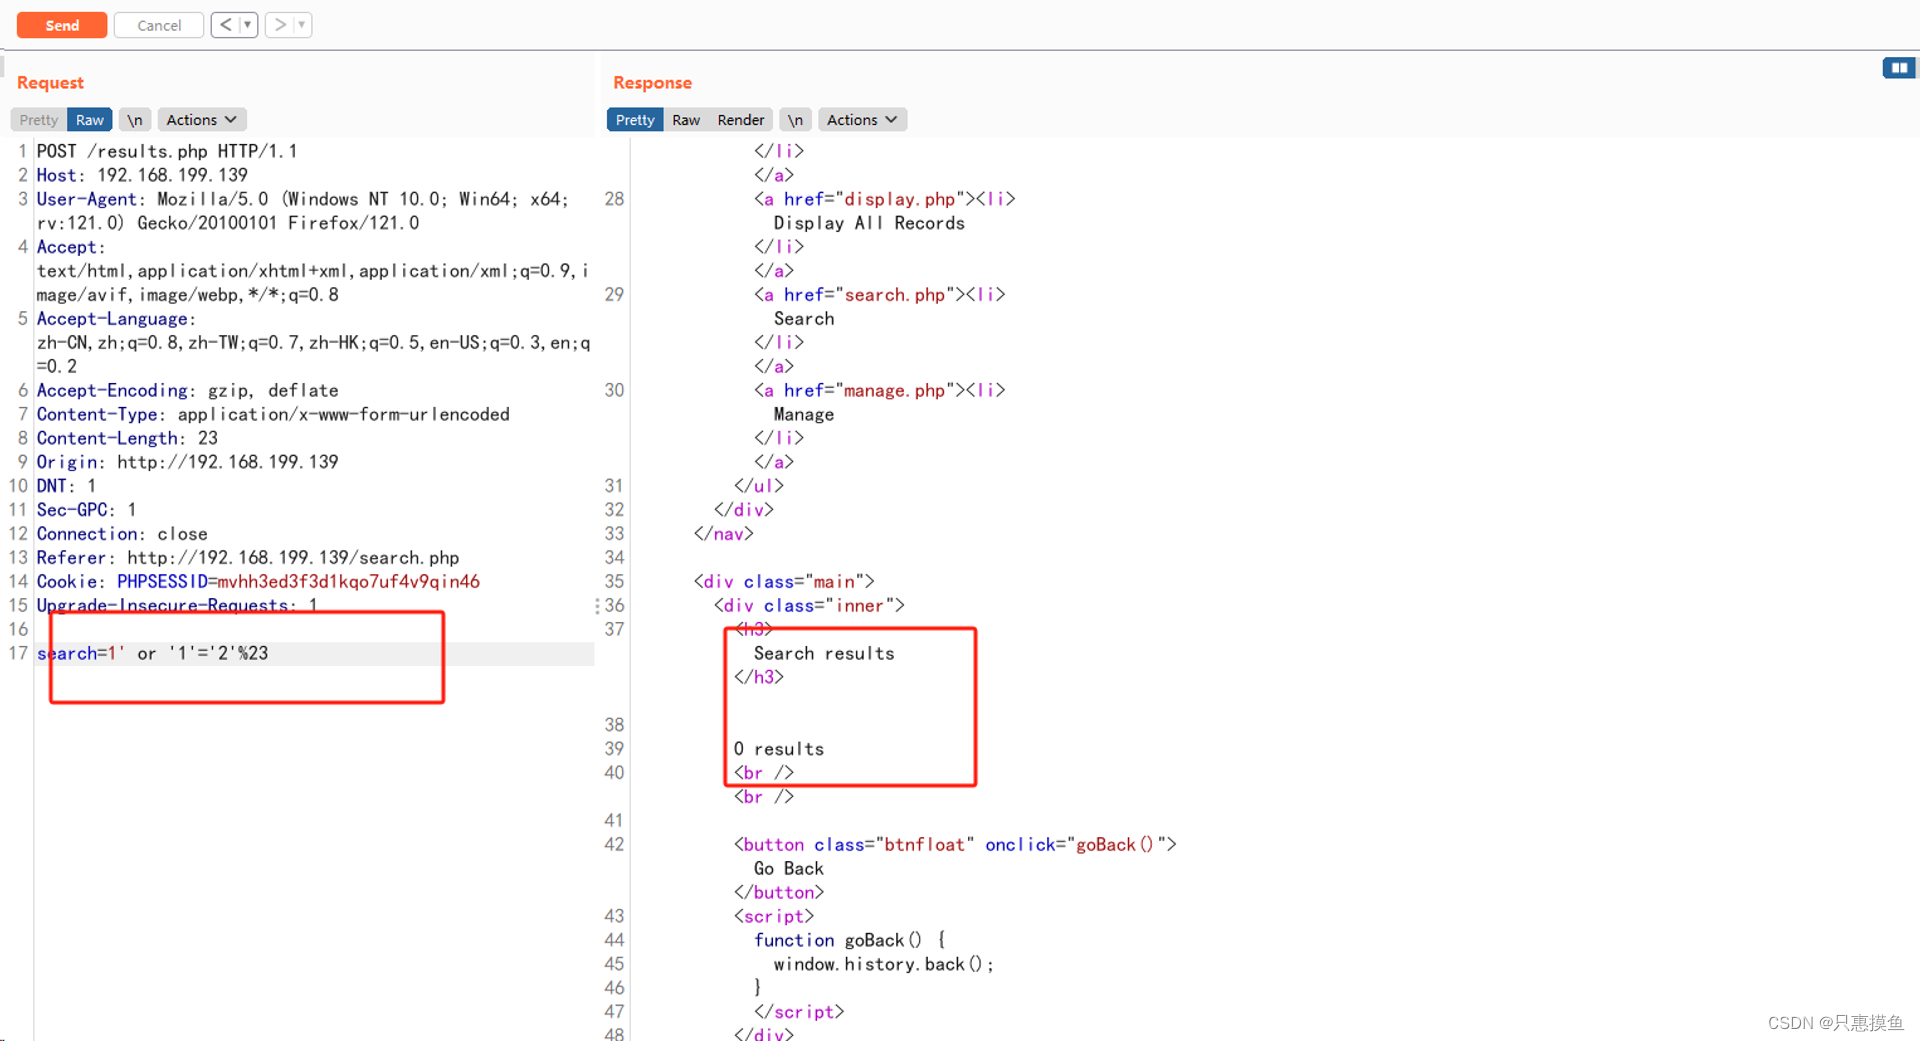Click the 'Display All Records' text
The width and height of the screenshot is (1920, 1041).
869,223
